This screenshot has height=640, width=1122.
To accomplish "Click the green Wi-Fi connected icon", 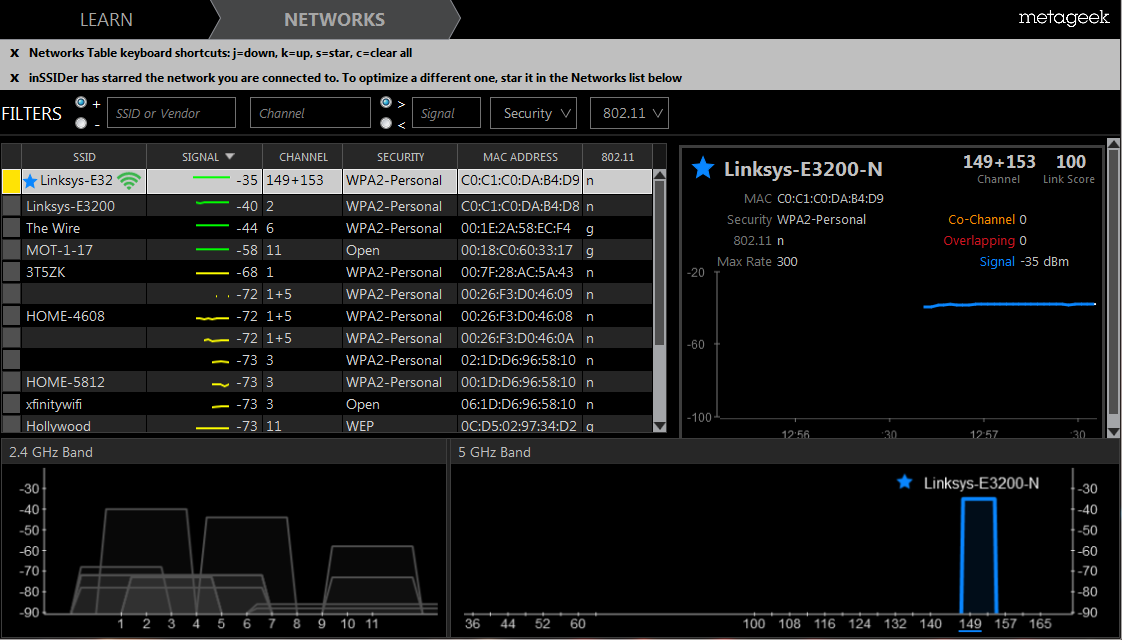I will point(129,180).
